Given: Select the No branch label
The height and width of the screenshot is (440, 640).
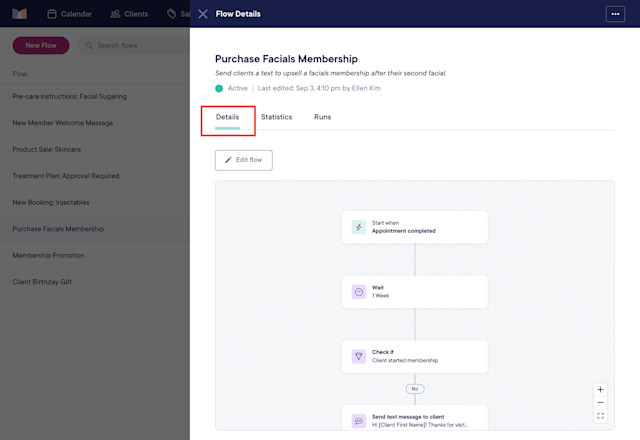Looking at the screenshot, I should pos(415,389).
